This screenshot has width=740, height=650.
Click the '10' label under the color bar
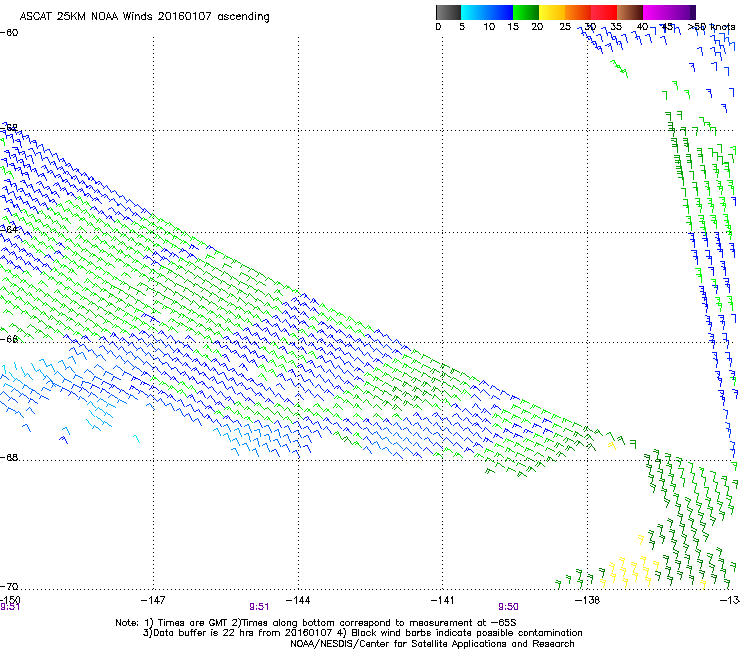click(x=489, y=27)
